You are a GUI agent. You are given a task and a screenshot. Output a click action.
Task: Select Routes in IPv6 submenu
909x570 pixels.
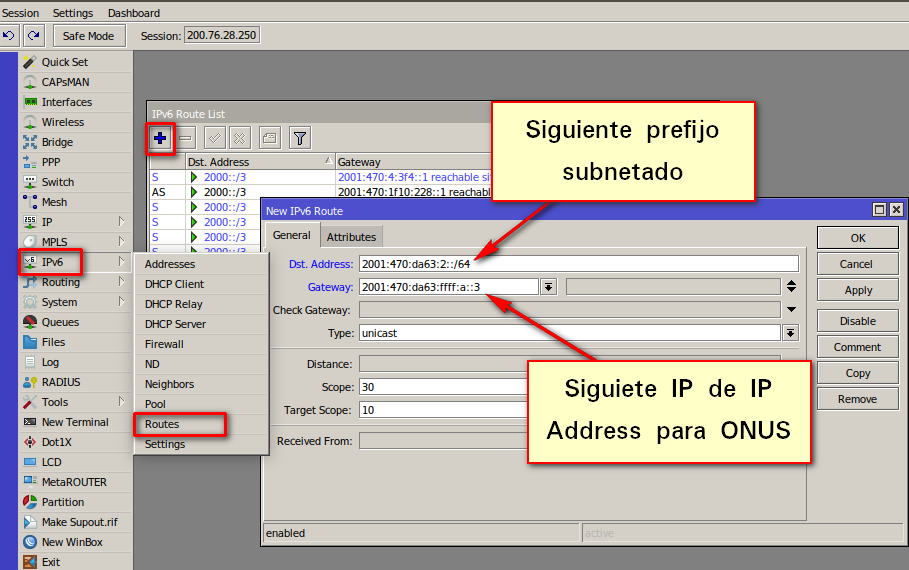pos(162,424)
